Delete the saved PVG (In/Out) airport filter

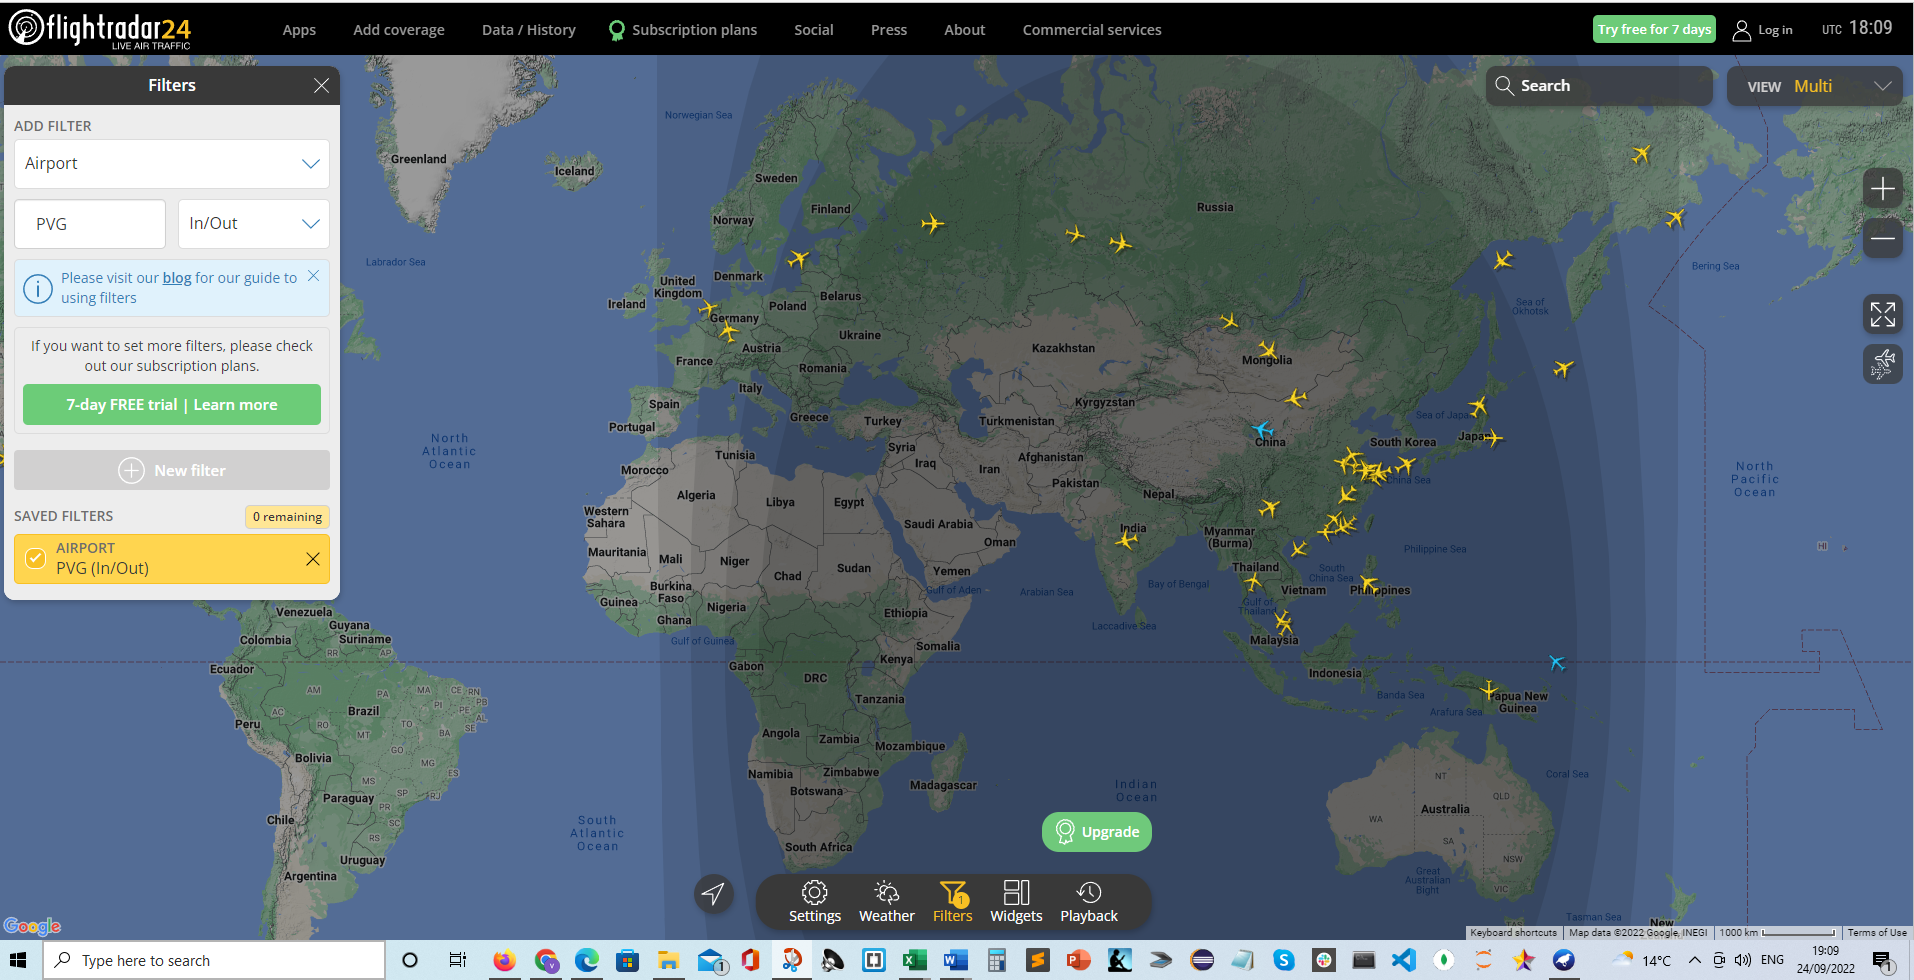point(313,559)
